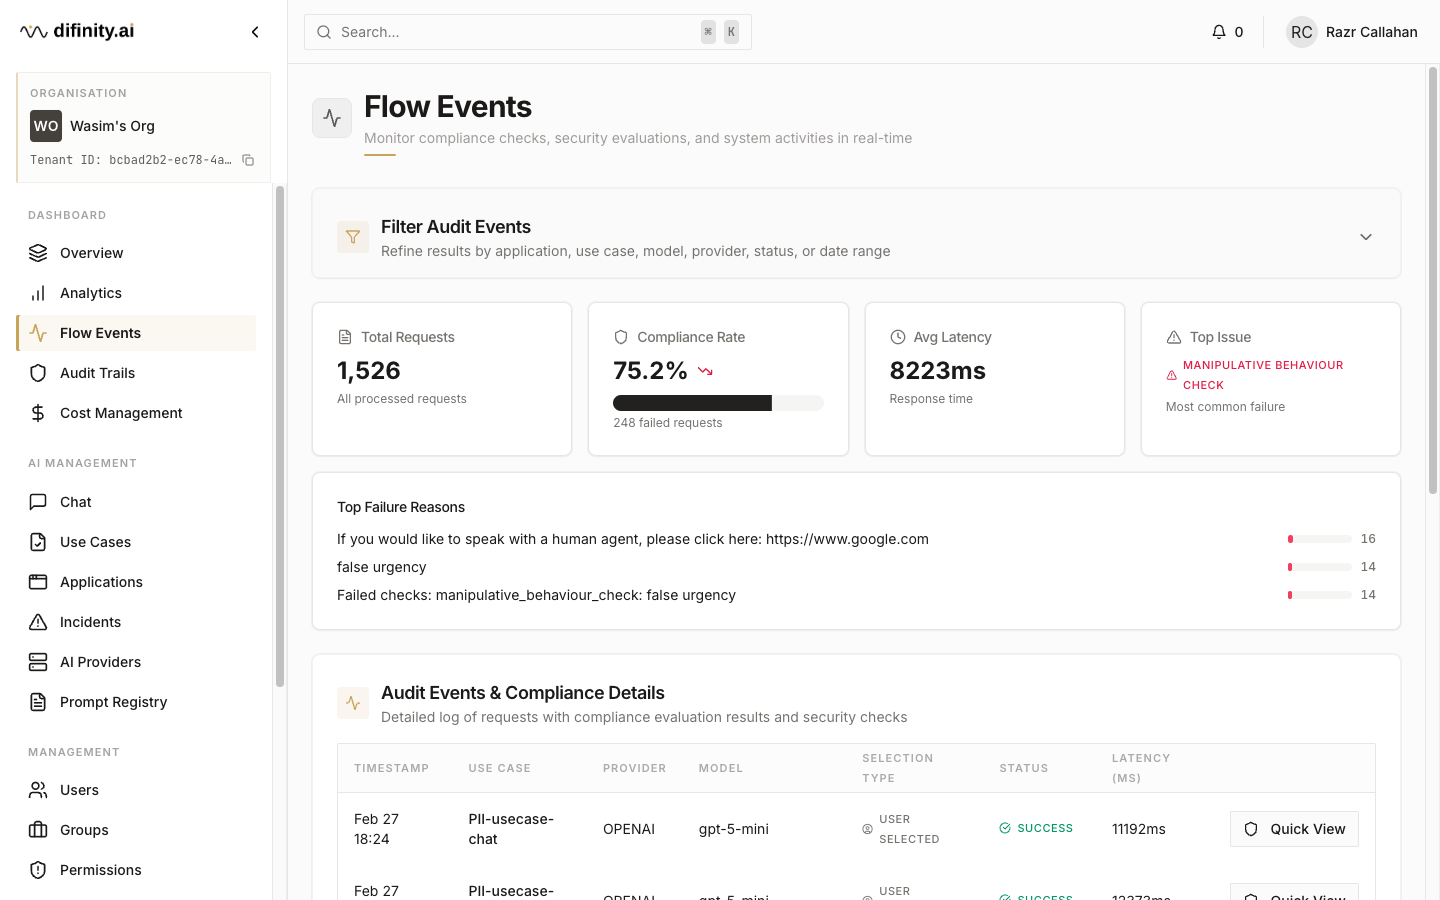Select Wasim's Org organisation

coord(112,126)
